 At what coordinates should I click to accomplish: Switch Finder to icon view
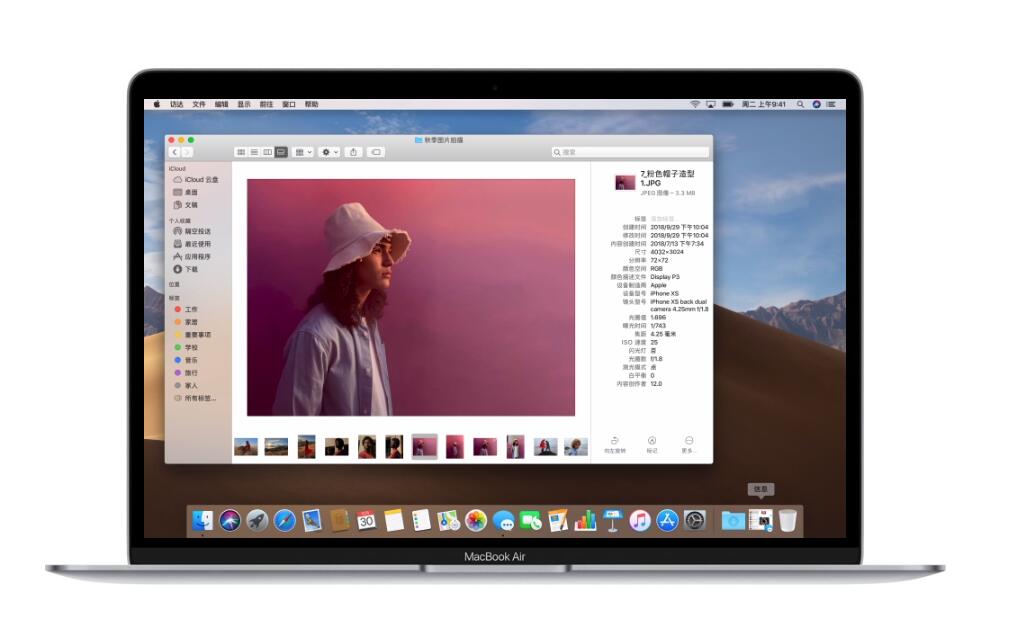coord(240,151)
